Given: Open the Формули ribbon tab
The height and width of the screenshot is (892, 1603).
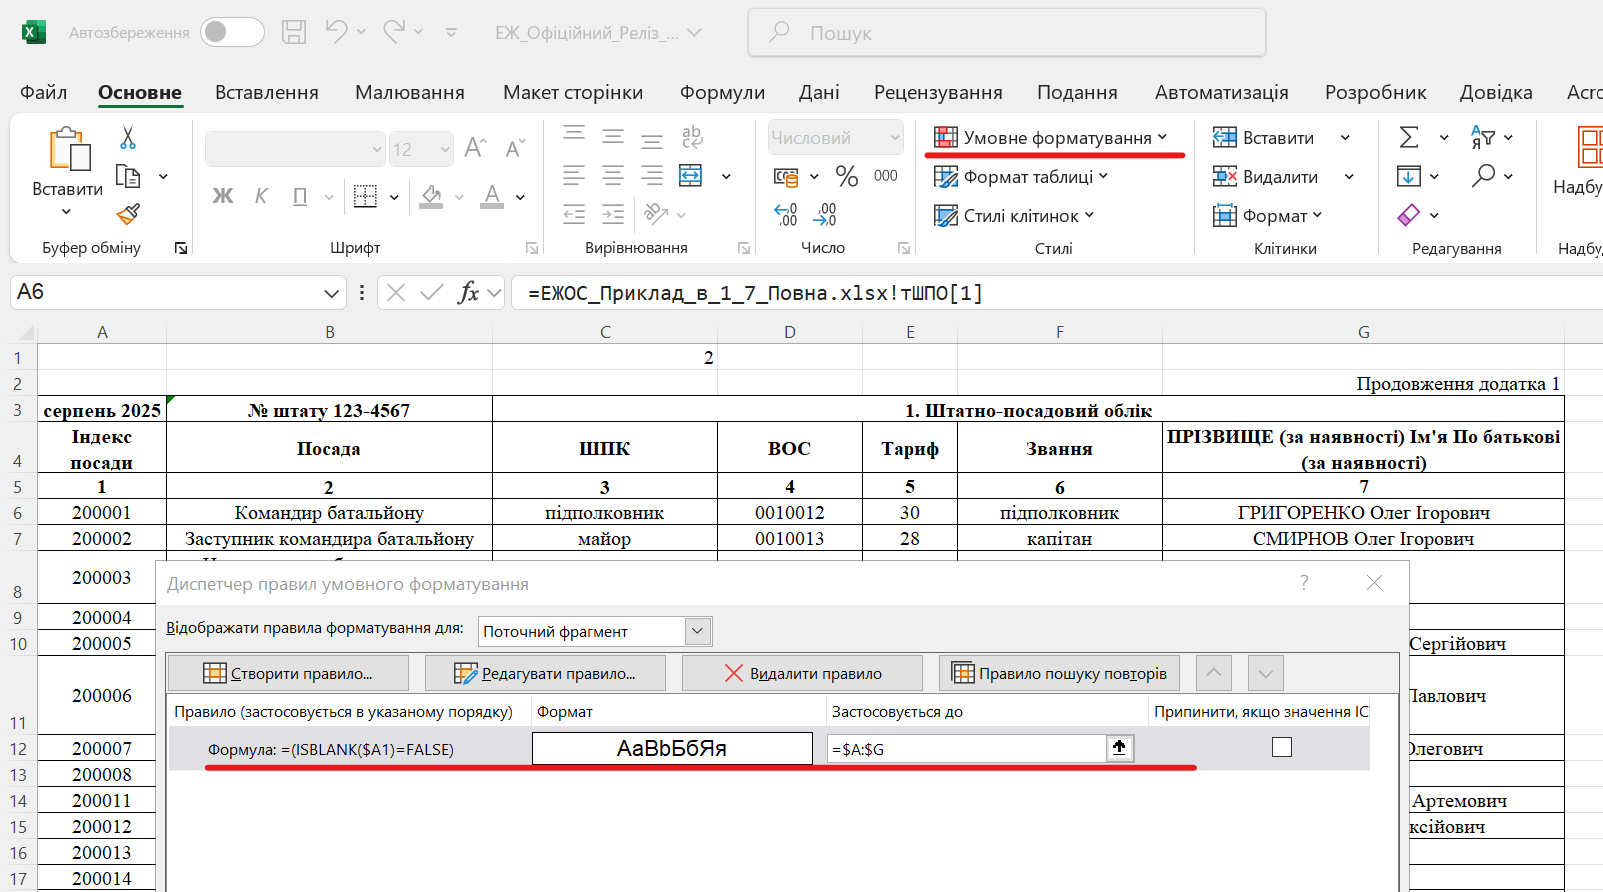Looking at the screenshot, I should [x=722, y=92].
